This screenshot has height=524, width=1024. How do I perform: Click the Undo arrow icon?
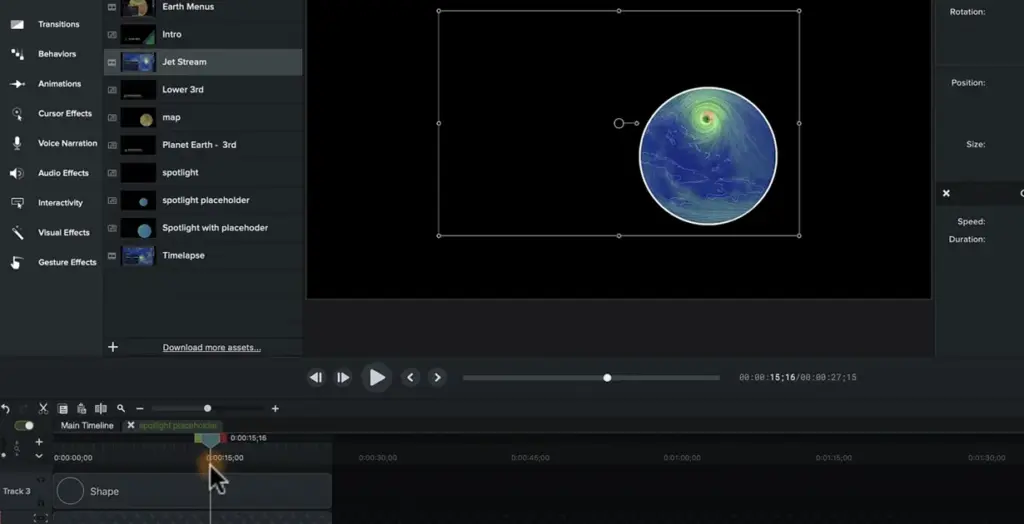tap(5, 409)
